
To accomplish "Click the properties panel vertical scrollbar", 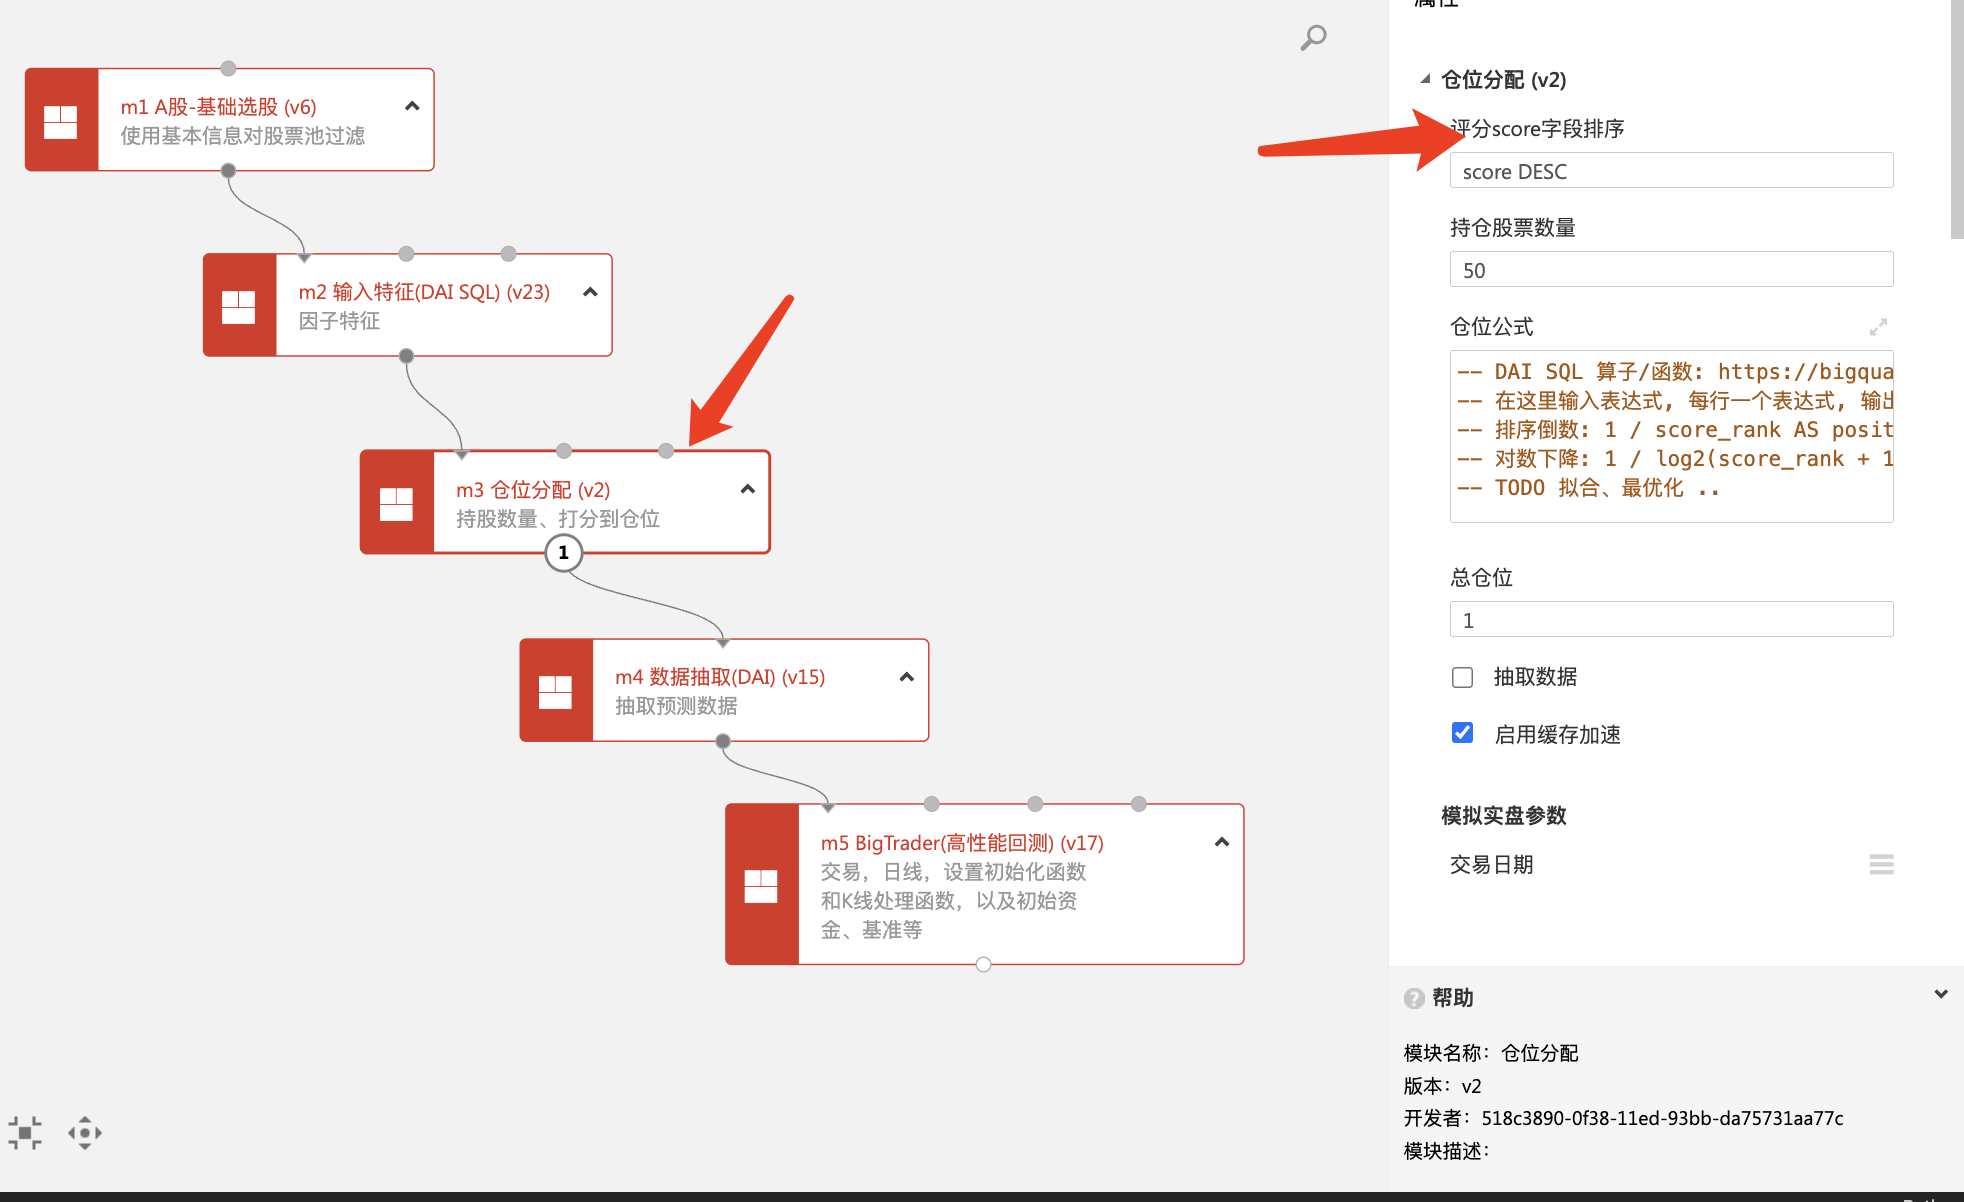I will point(1957,120).
